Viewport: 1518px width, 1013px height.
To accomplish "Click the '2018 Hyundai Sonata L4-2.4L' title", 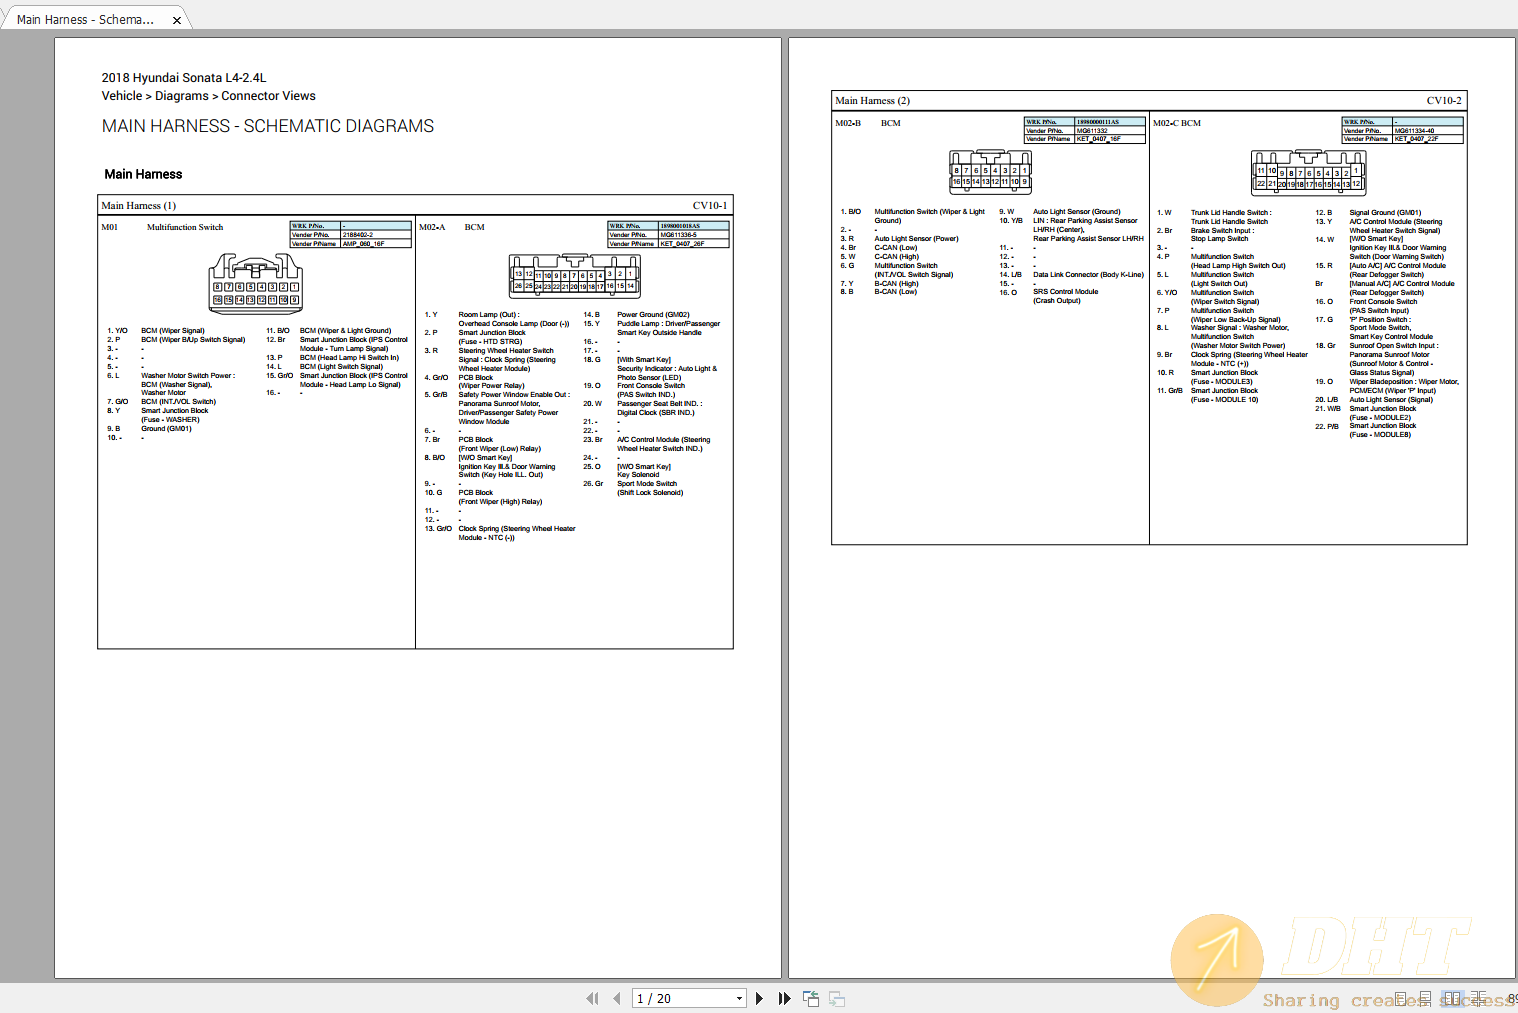I will [184, 77].
